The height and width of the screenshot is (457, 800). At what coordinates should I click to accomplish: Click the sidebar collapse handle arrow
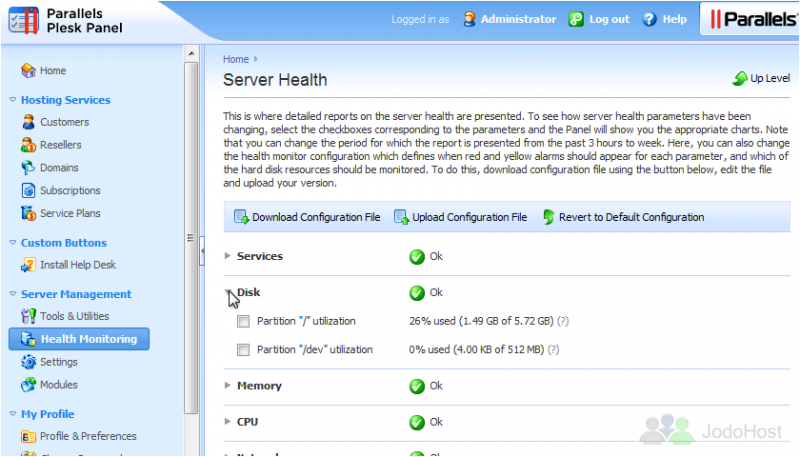pyautogui.click(x=202, y=251)
